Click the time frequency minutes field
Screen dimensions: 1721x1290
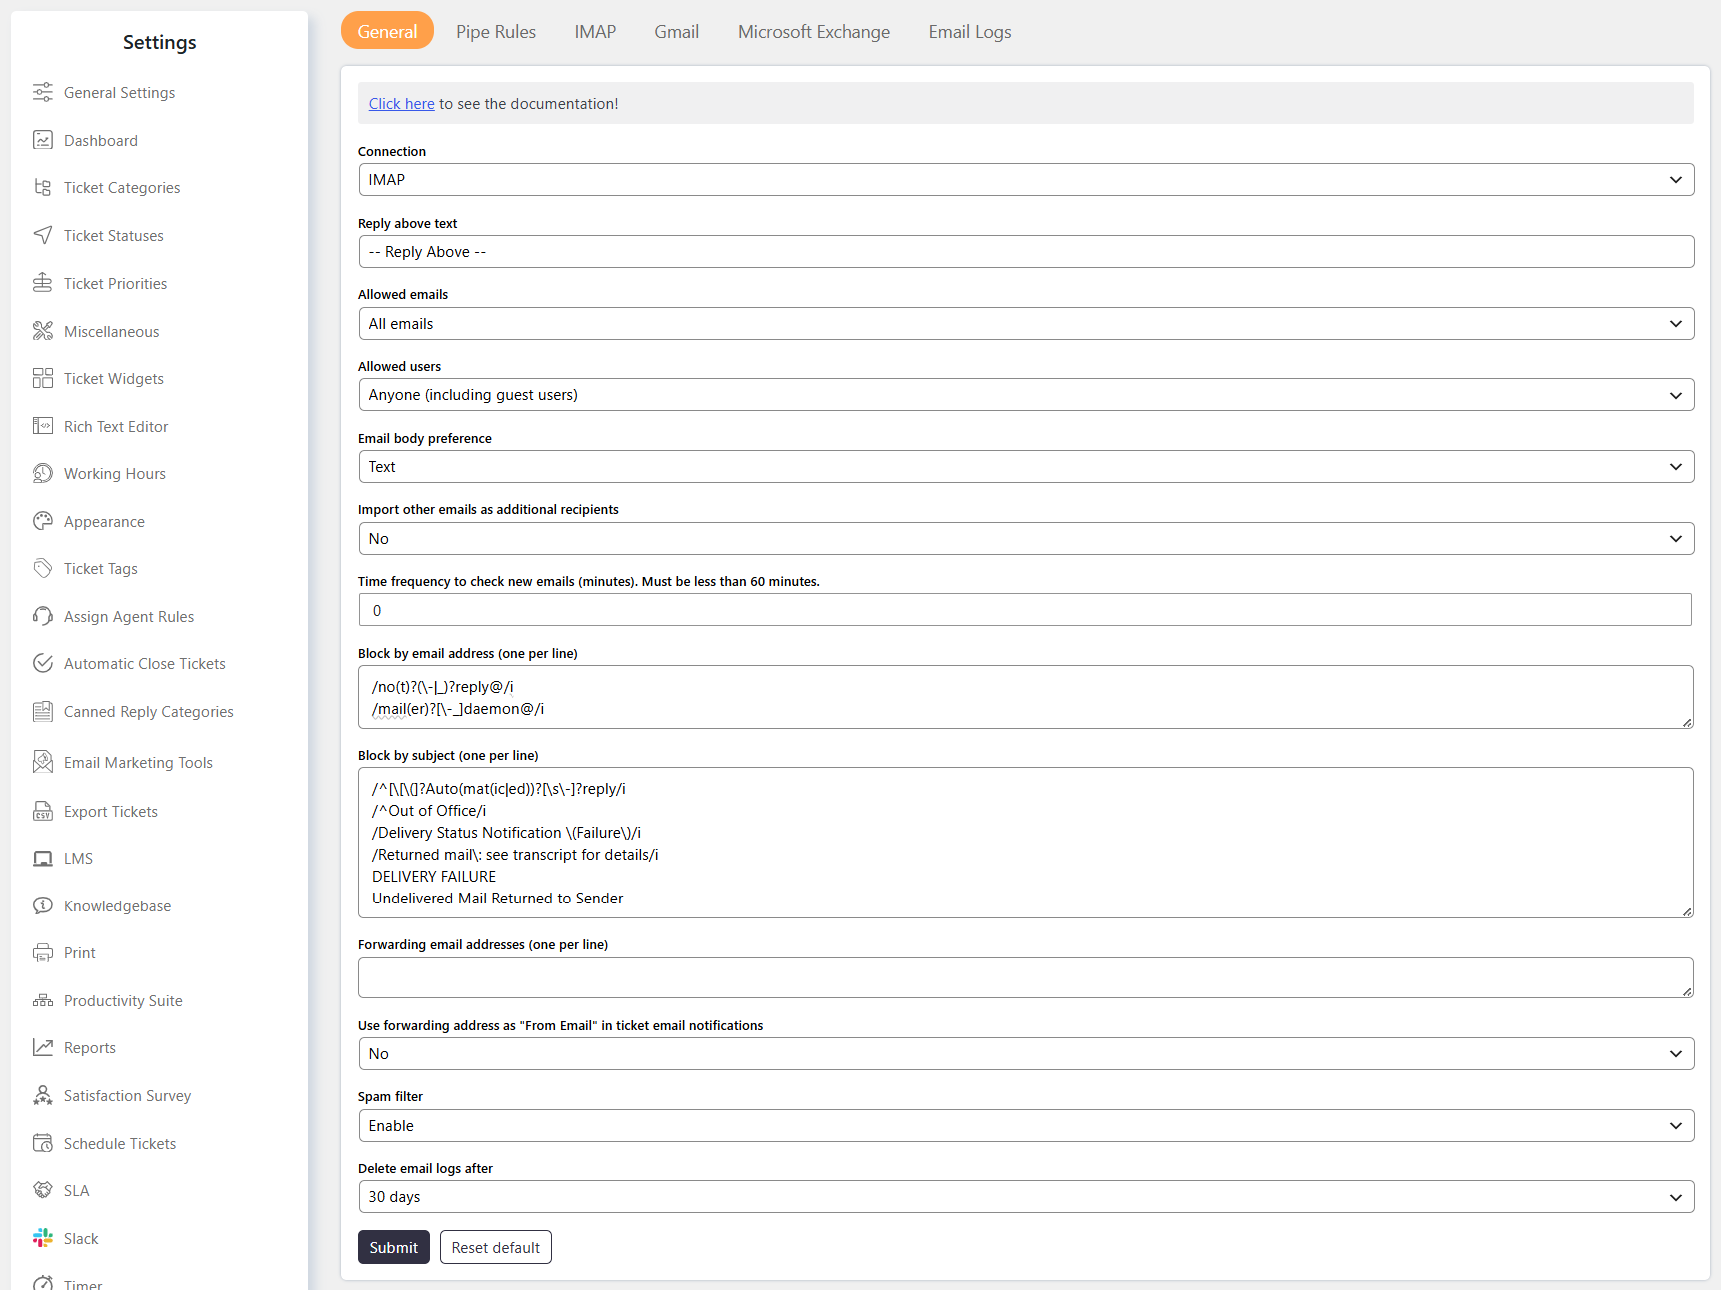click(1025, 610)
